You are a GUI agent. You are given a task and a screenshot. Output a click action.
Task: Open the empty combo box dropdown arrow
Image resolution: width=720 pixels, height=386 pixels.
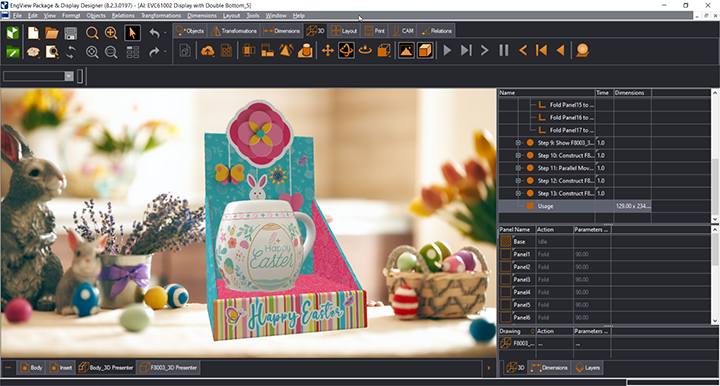pyautogui.click(x=69, y=76)
